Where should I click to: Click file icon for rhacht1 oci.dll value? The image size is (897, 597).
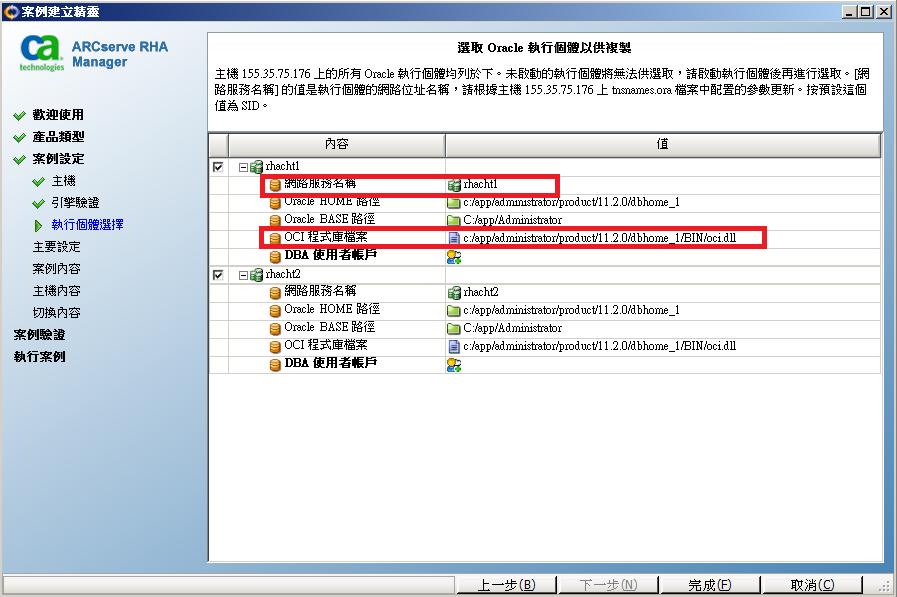coord(454,238)
